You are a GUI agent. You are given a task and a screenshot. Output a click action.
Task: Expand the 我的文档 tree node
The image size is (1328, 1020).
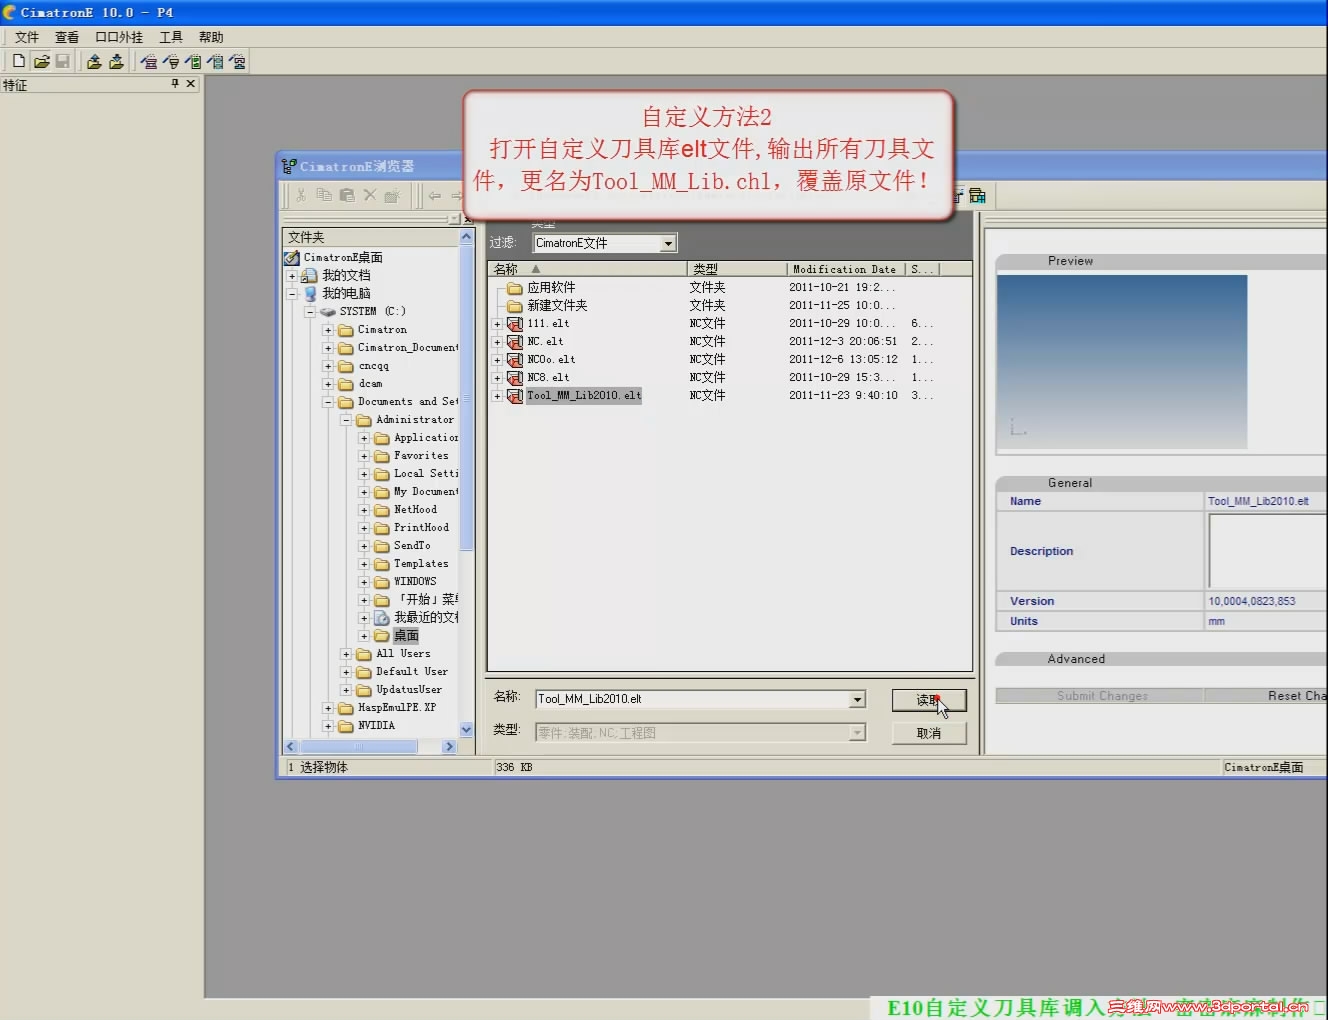292,276
